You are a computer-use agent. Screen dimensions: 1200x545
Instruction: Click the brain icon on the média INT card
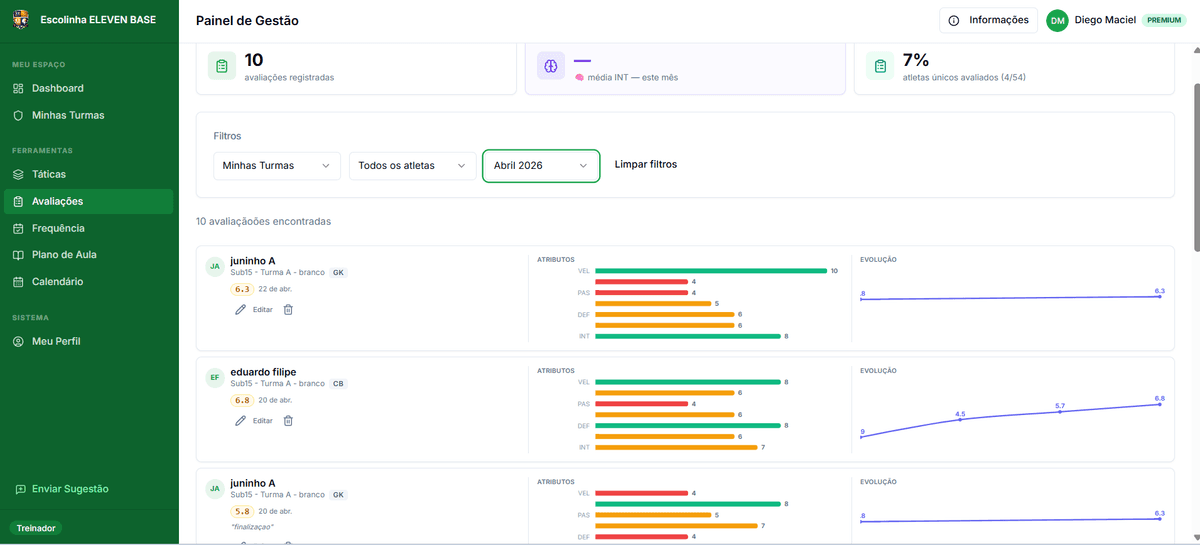tap(550, 66)
